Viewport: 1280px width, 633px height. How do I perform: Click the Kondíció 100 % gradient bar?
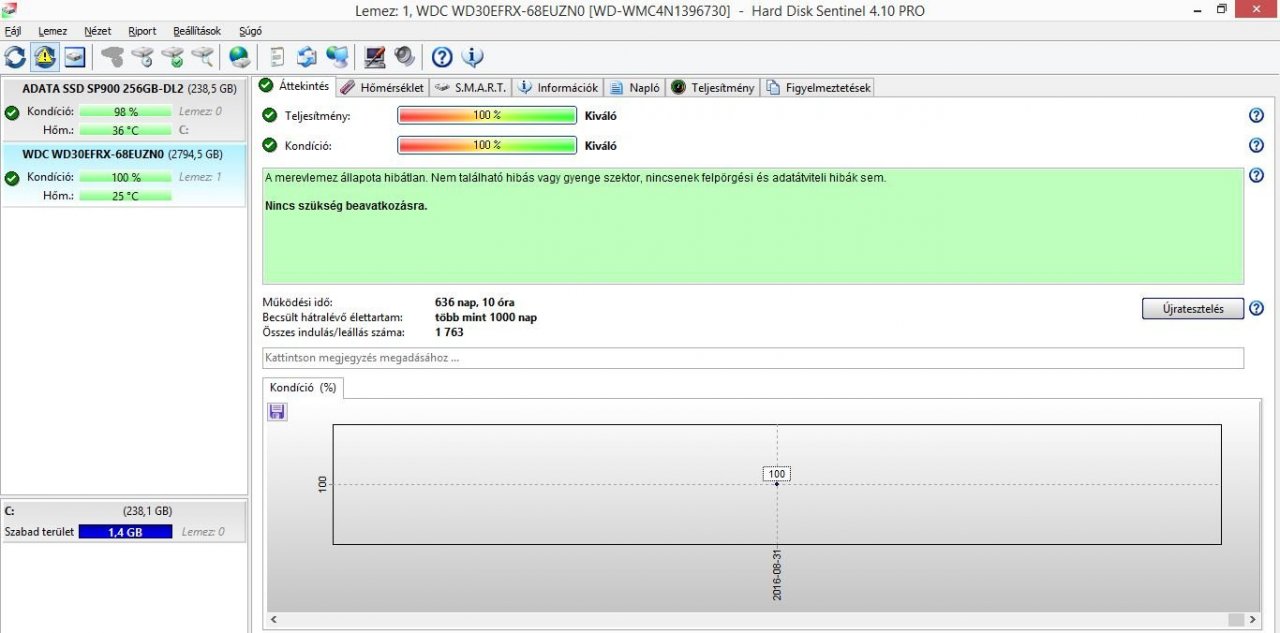(487, 145)
